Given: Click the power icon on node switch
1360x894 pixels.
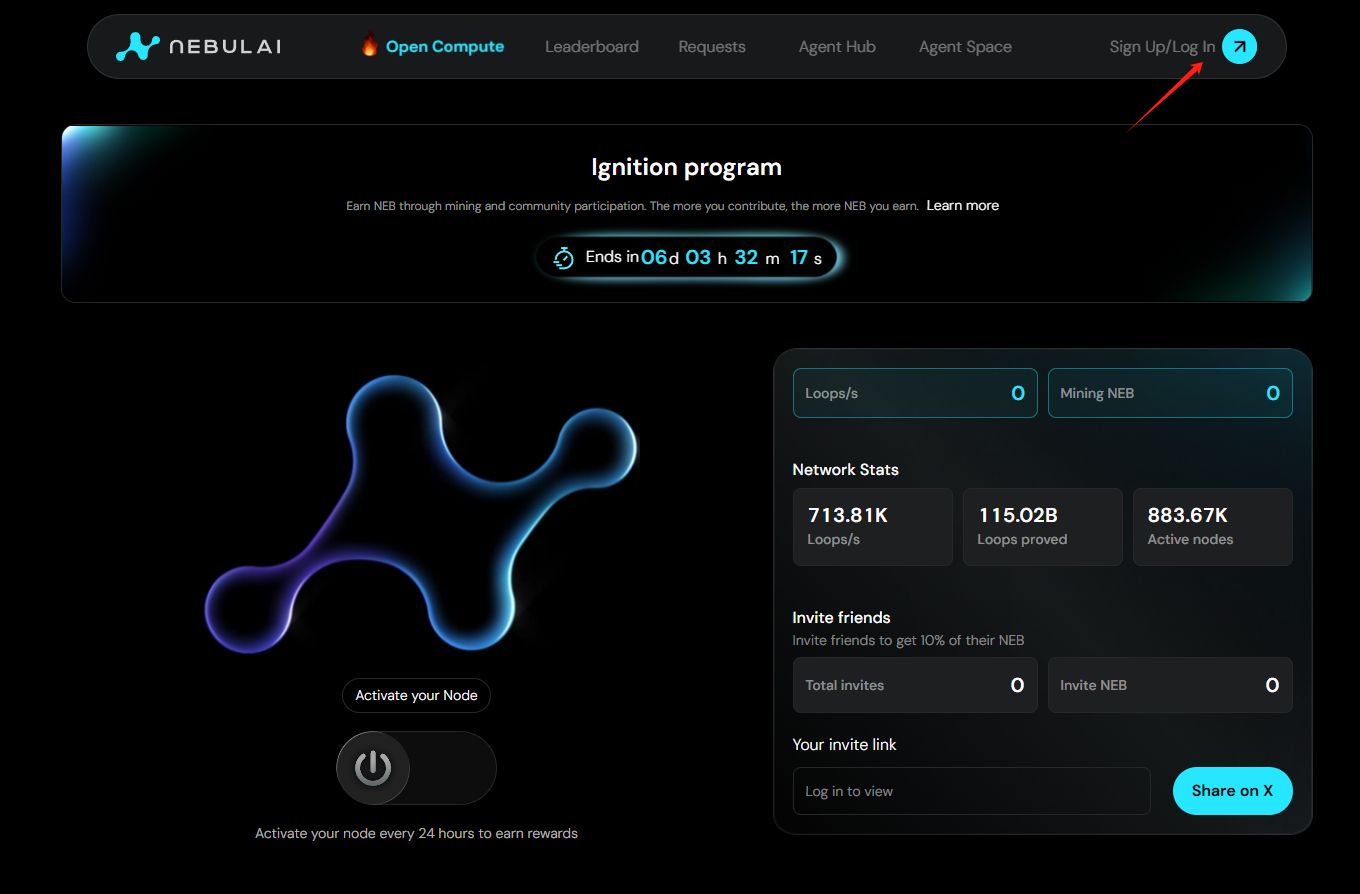Looking at the screenshot, I should click(373, 768).
